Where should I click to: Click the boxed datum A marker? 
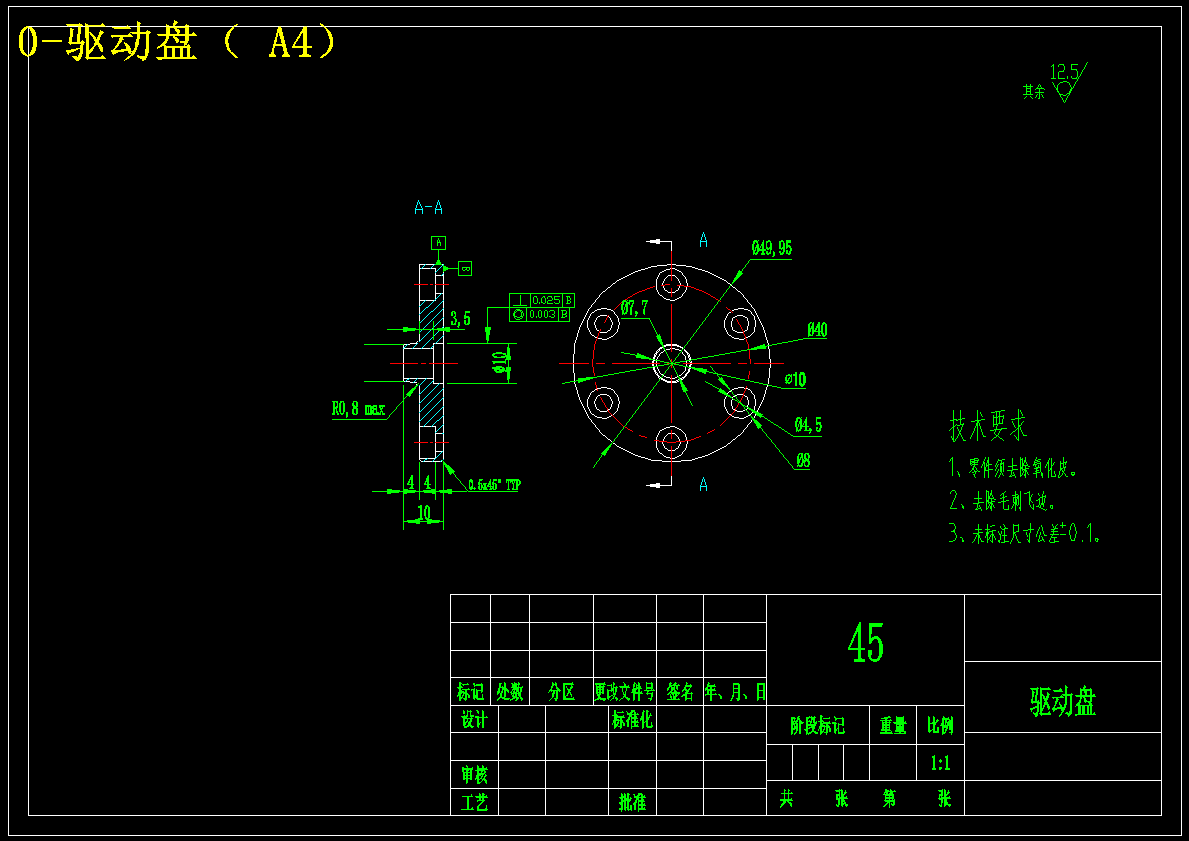(x=438, y=243)
